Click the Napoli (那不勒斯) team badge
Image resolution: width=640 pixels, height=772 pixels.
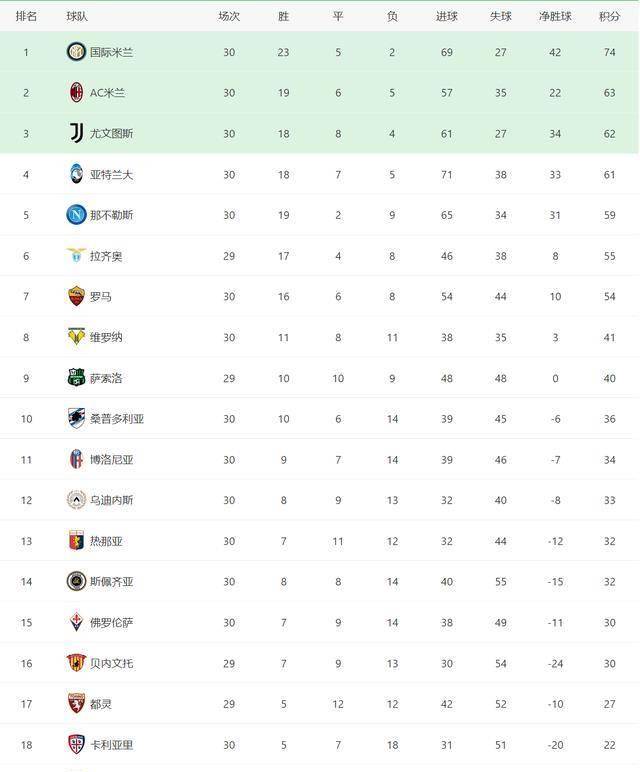[76, 215]
